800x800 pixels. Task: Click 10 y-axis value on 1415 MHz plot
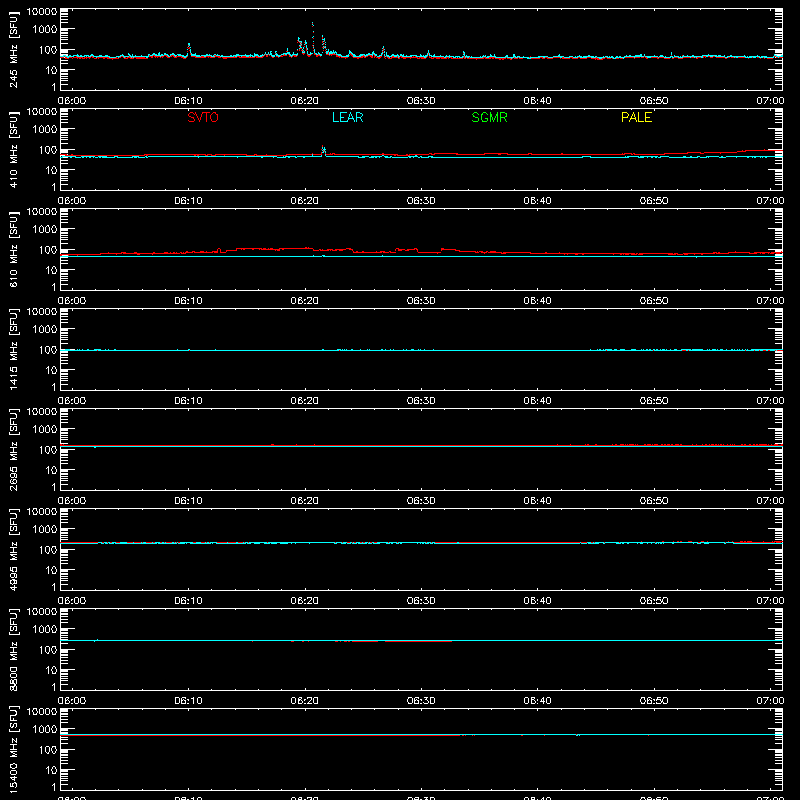[51, 370]
